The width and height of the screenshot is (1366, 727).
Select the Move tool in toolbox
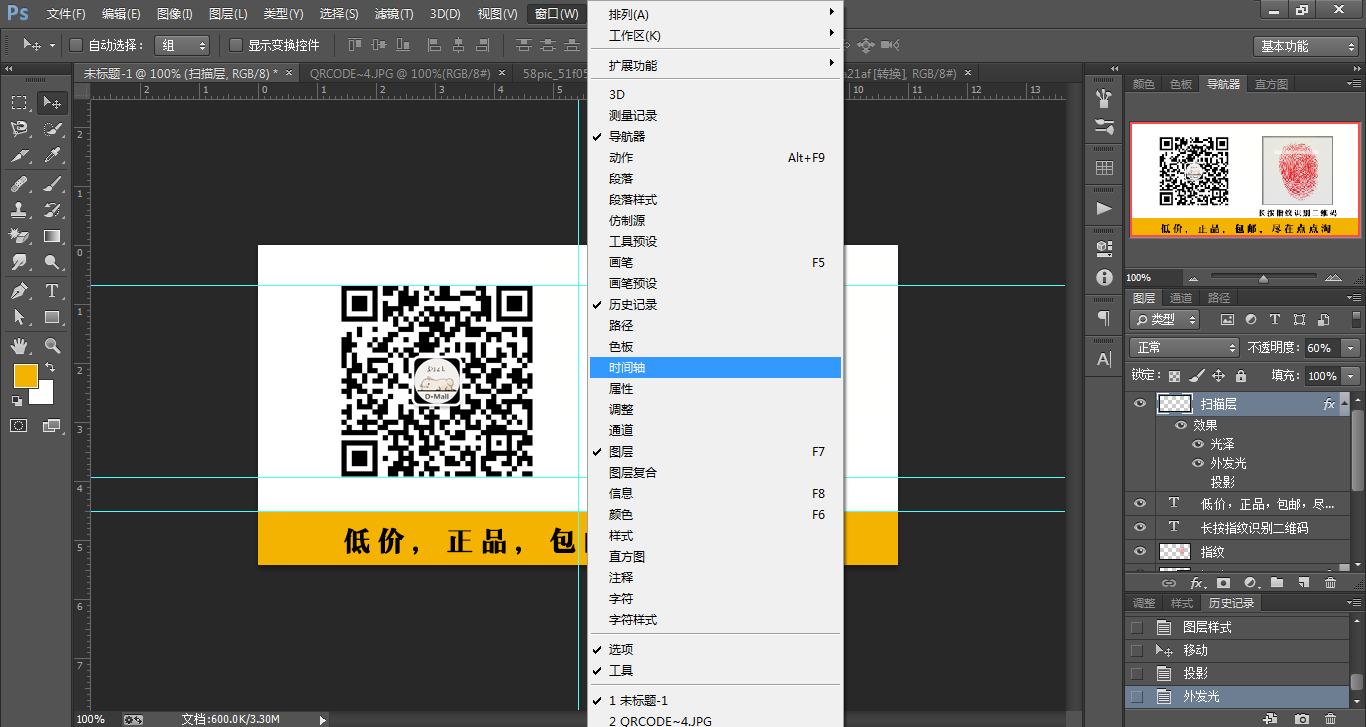[x=52, y=102]
